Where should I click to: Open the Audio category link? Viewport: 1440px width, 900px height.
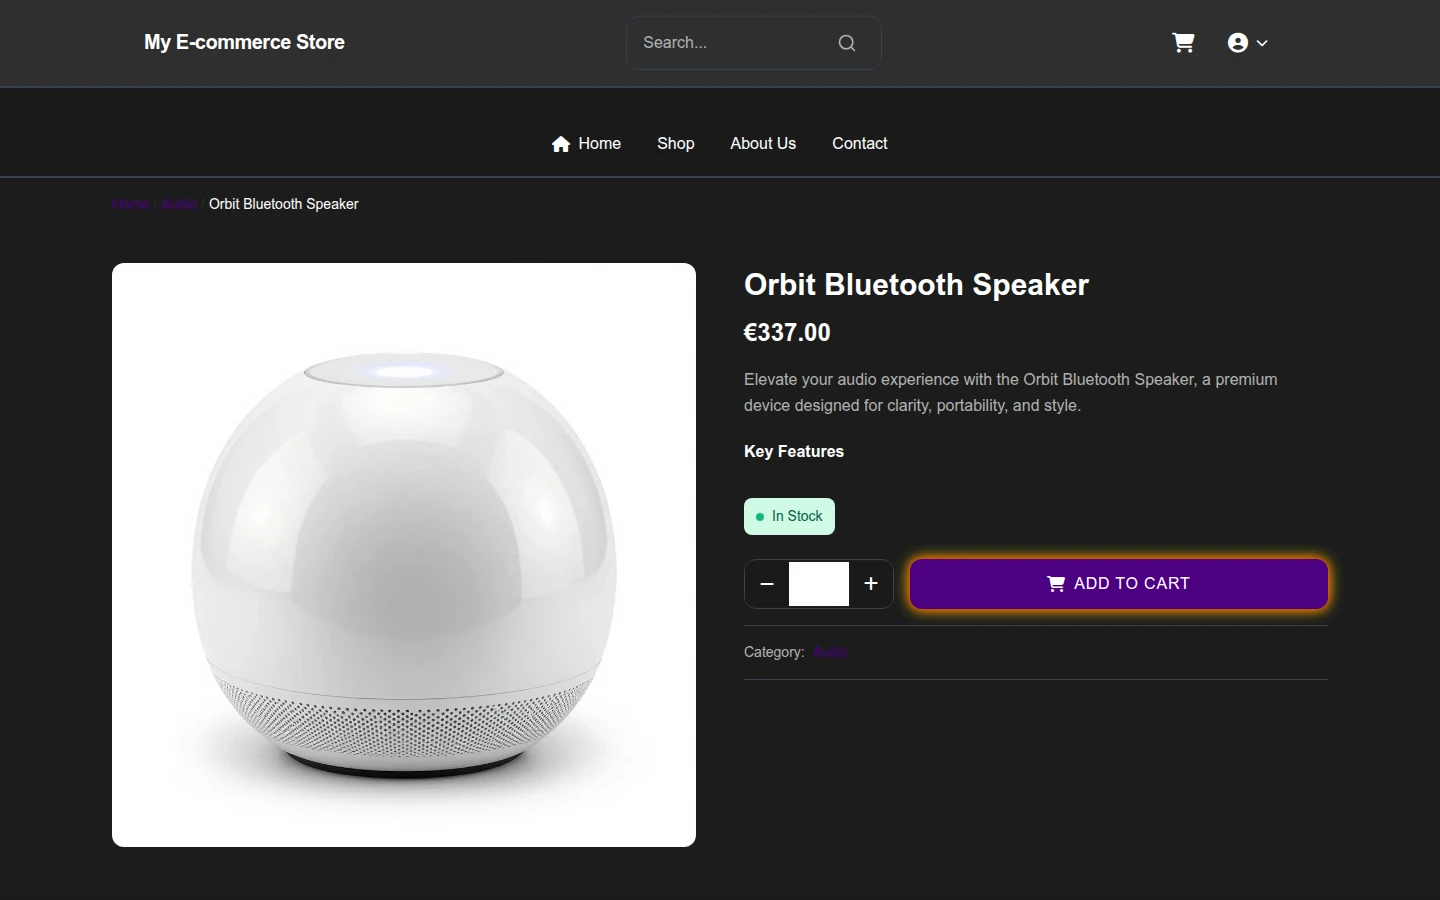pos(830,652)
